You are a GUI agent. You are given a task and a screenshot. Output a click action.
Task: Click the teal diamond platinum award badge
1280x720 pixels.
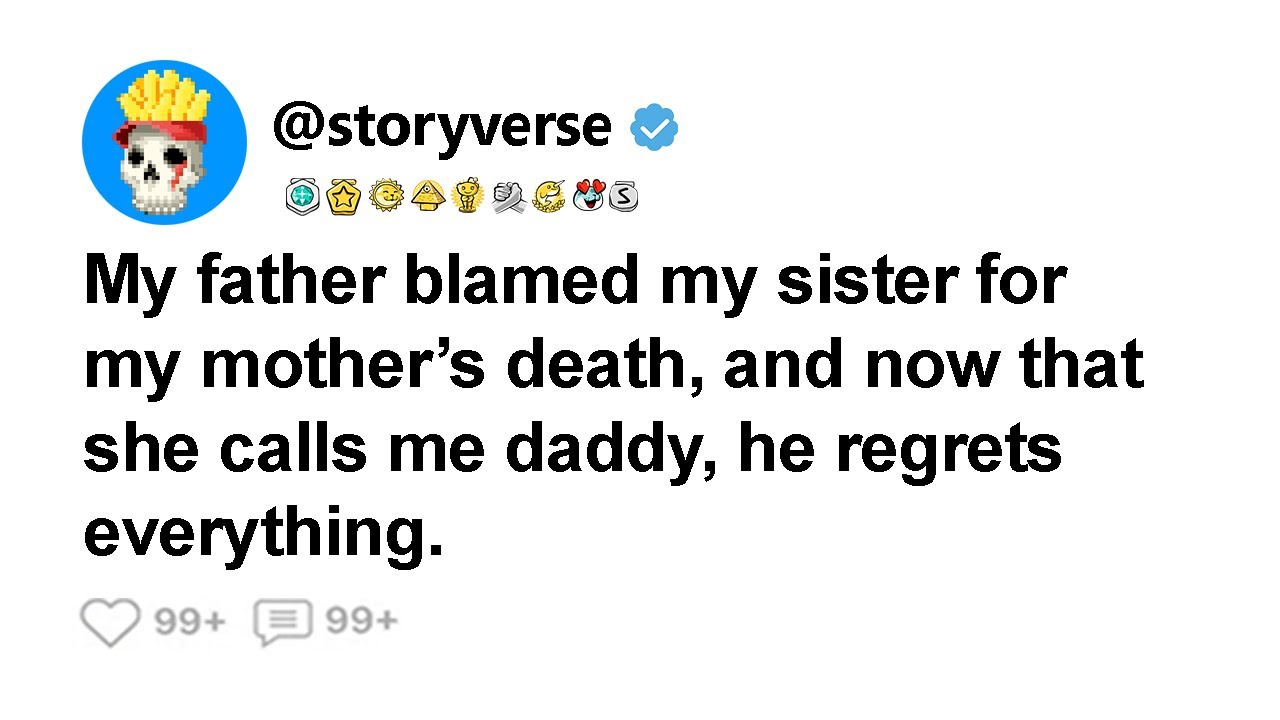point(301,197)
